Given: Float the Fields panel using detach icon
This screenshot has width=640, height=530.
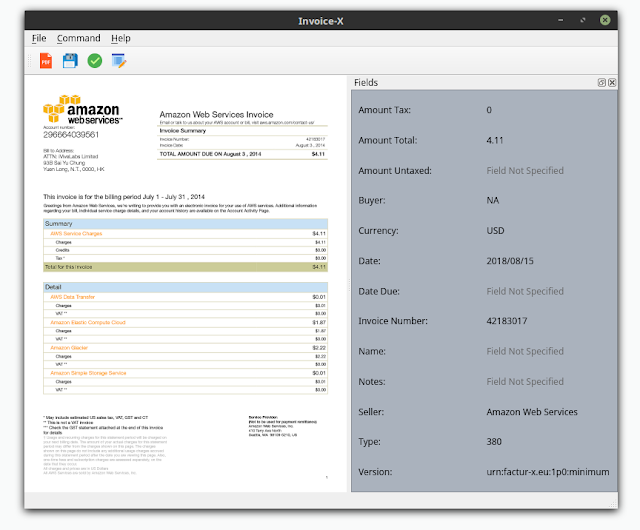Looking at the screenshot, I should [x=602, y=82].
